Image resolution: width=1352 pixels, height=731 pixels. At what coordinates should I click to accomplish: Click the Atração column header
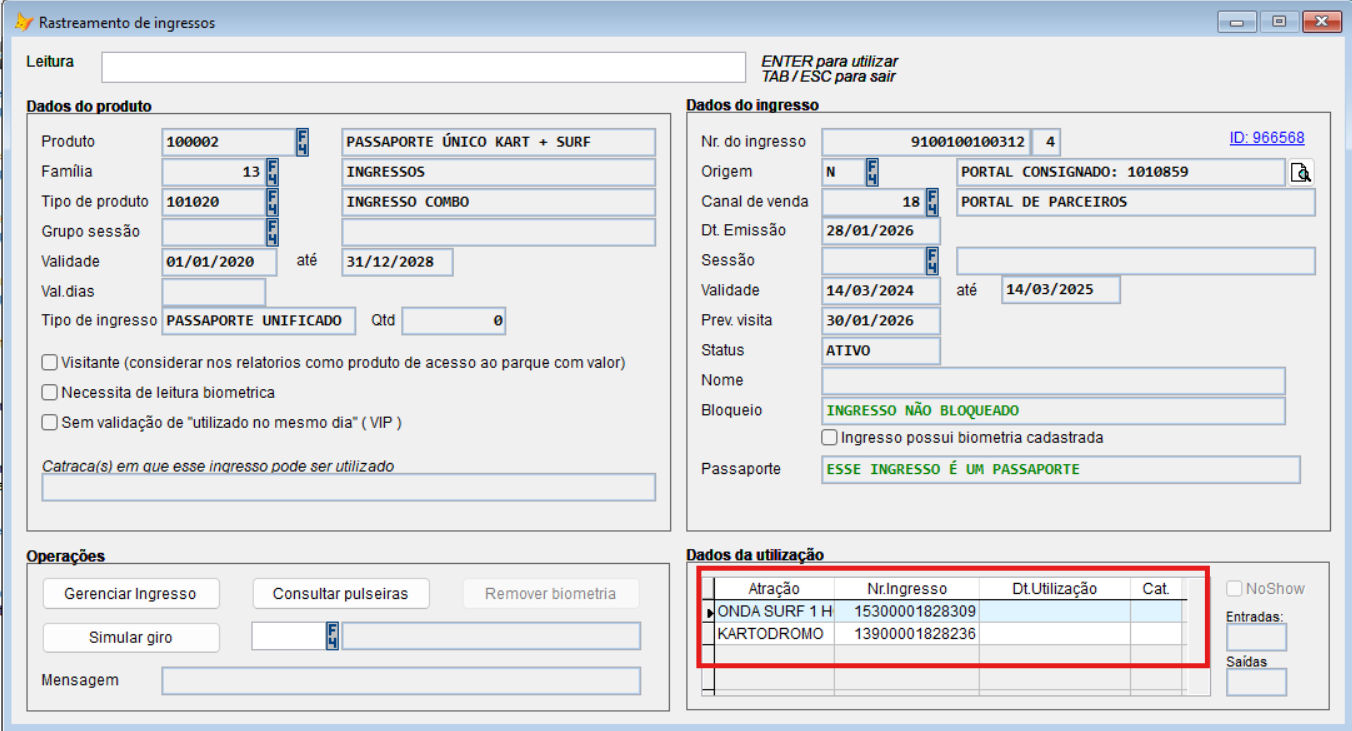[x=773, y=589]
